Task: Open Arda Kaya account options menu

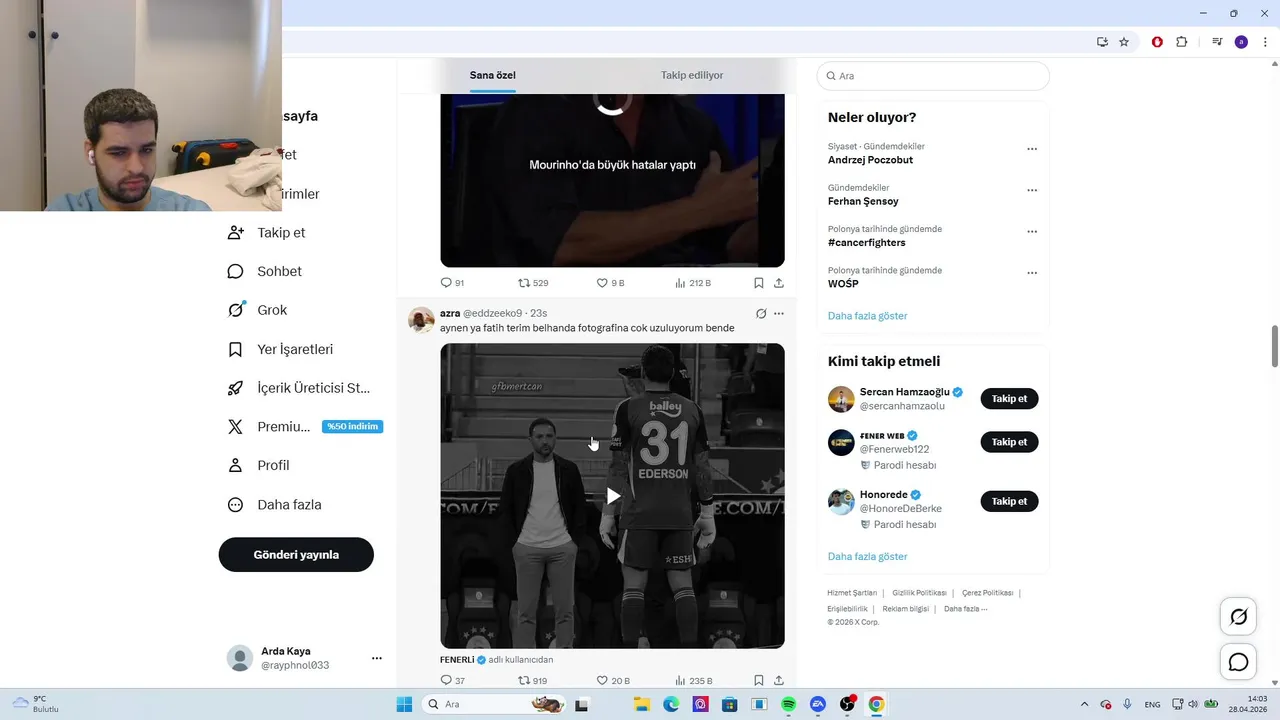Action: 377,658
